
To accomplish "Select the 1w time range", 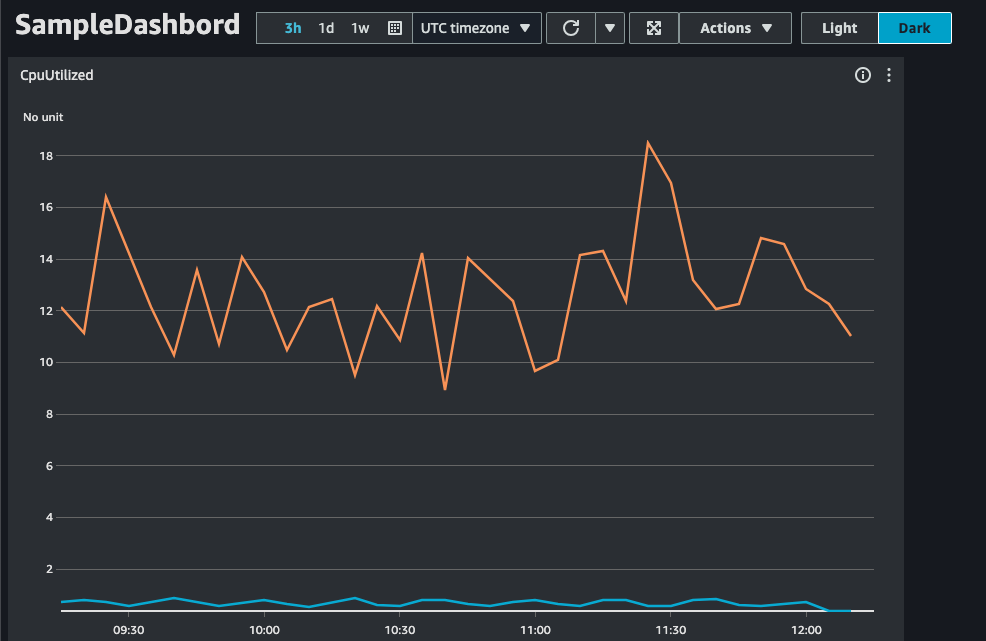I will point(360,28).
